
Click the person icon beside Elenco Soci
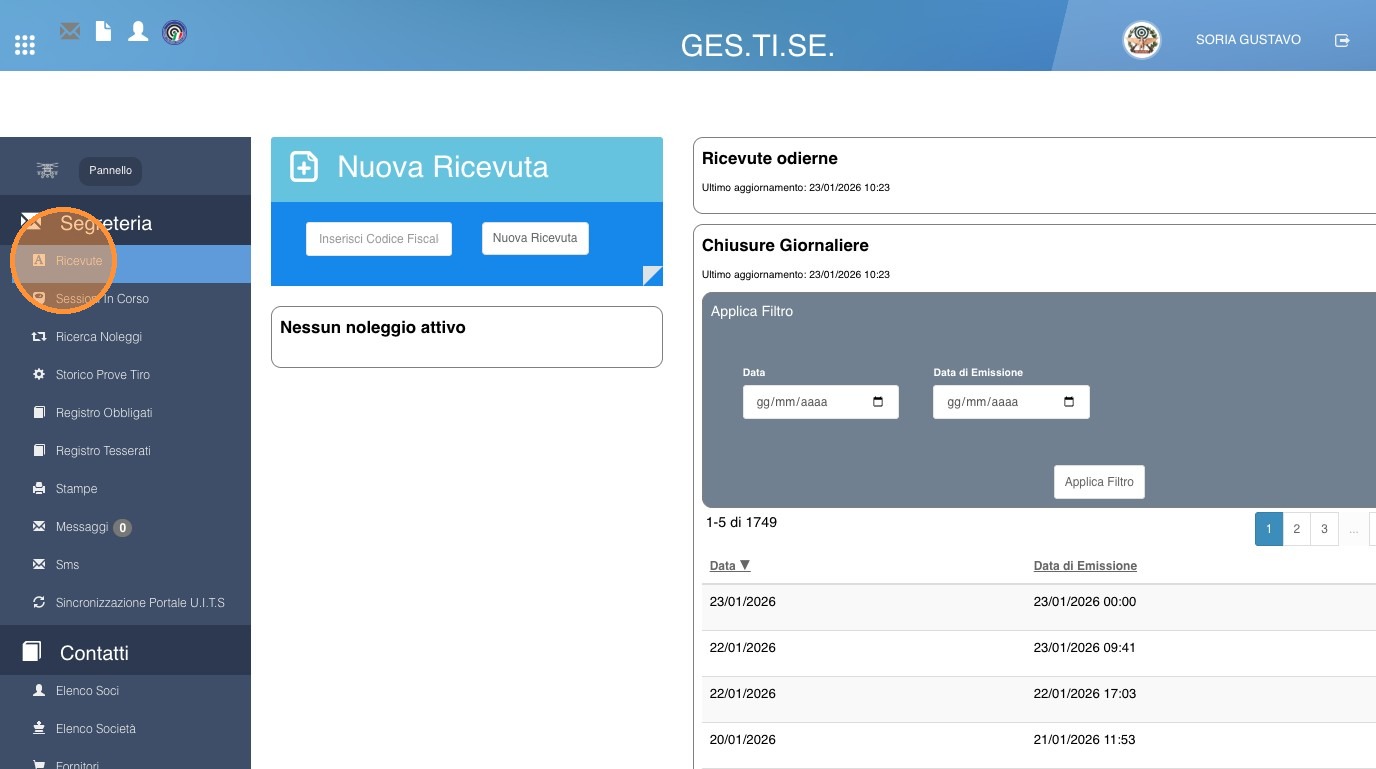point(39,691)
